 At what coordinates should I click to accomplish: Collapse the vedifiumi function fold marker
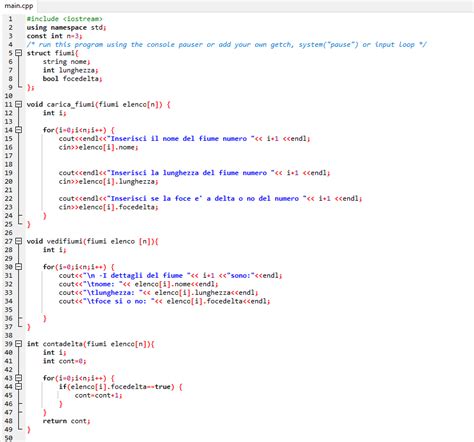(x=19, y=241)
